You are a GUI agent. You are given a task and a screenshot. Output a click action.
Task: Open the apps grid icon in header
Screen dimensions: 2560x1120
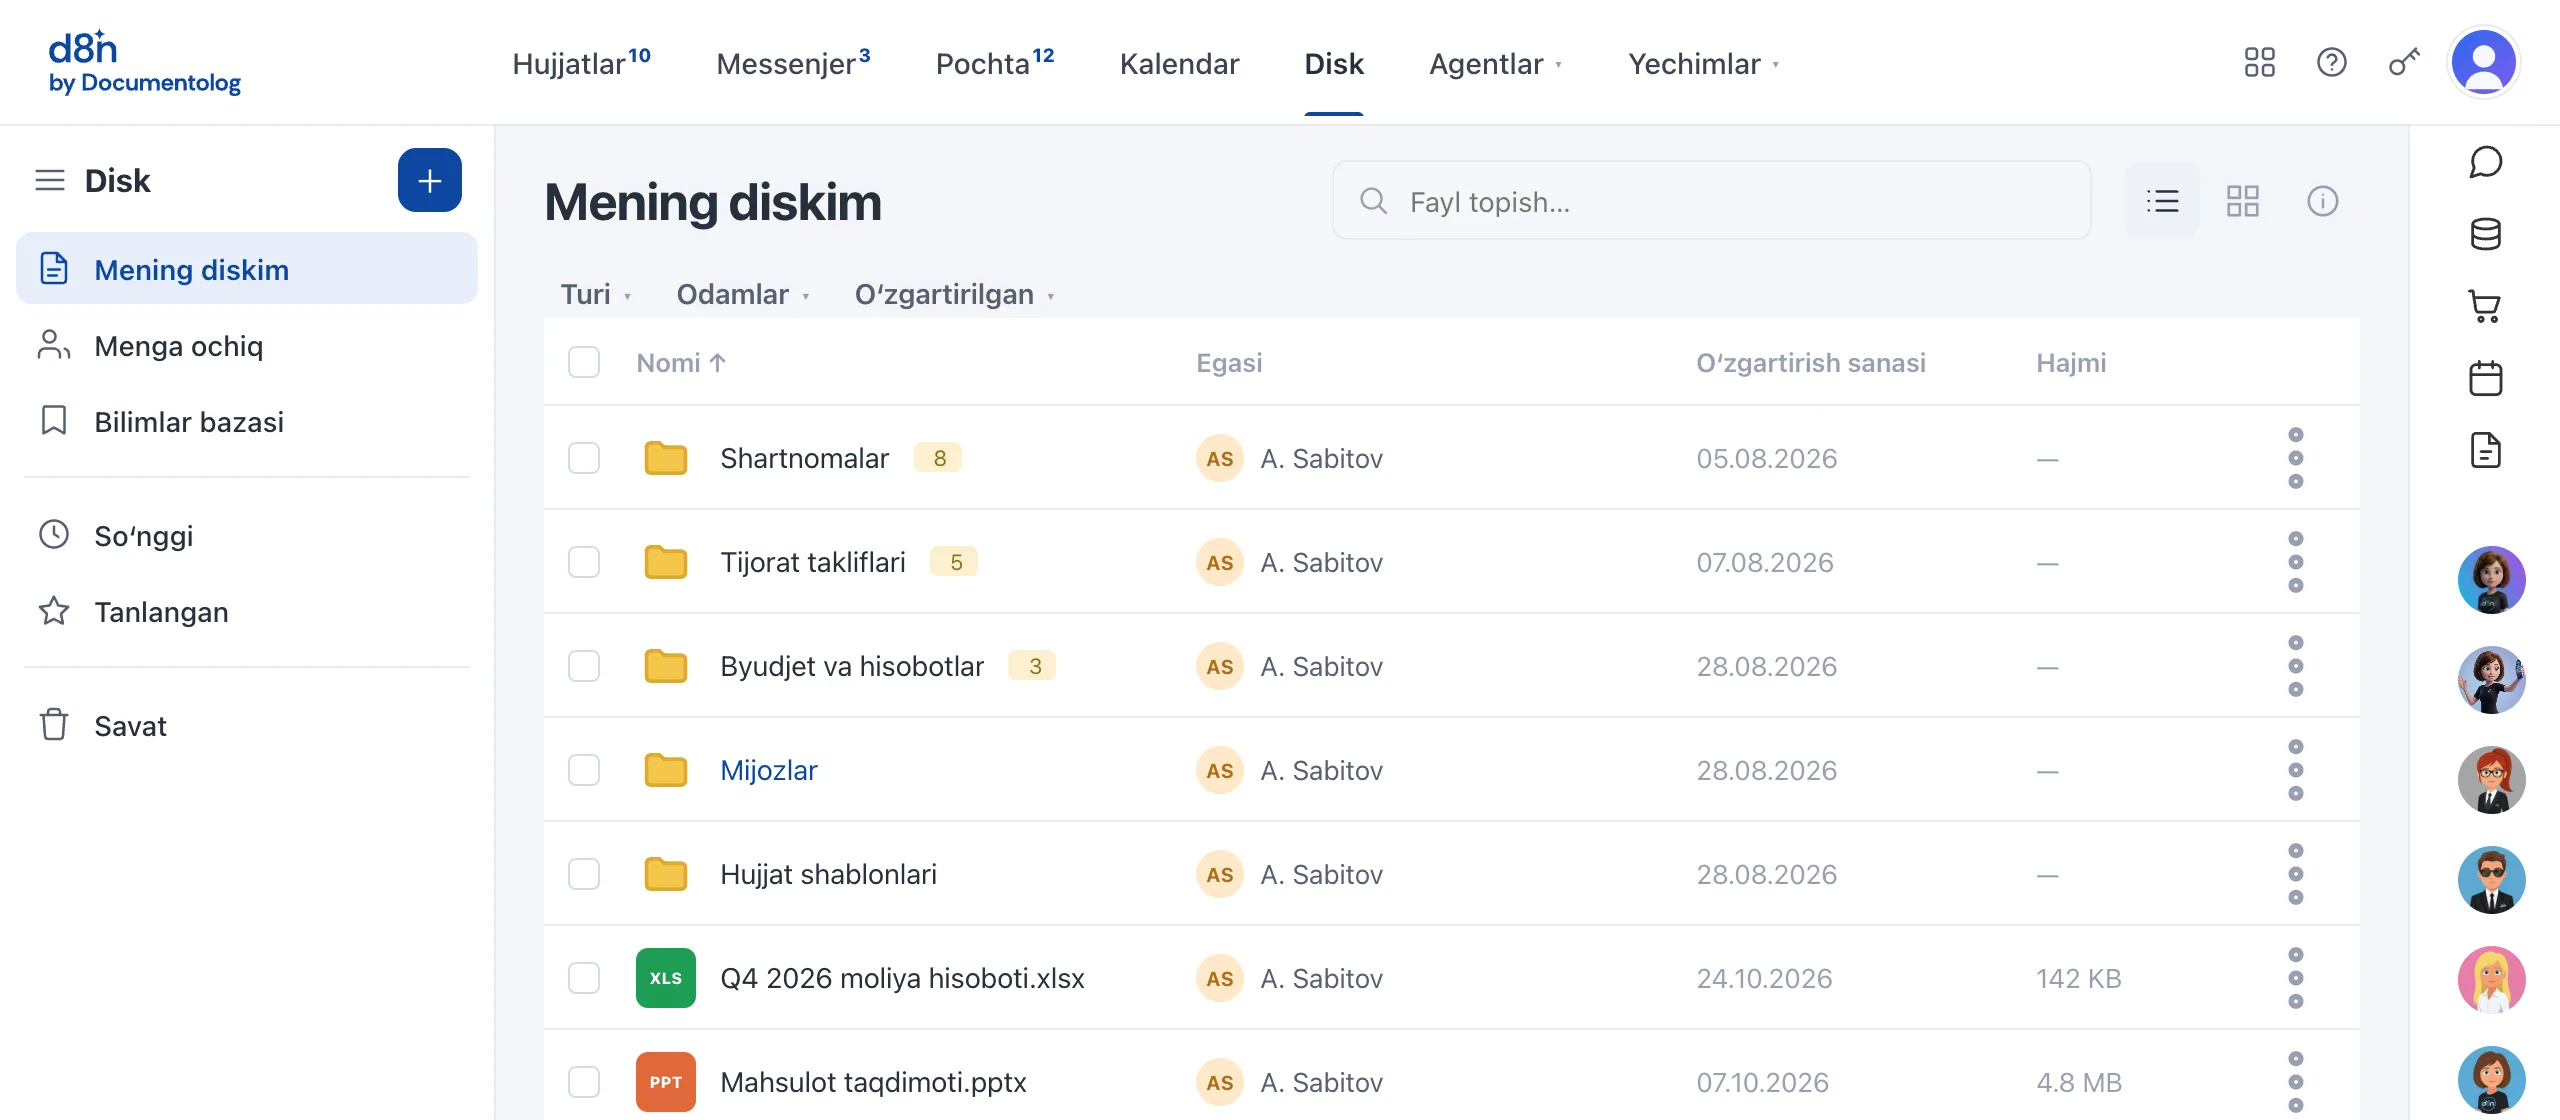pos(2259,63)
